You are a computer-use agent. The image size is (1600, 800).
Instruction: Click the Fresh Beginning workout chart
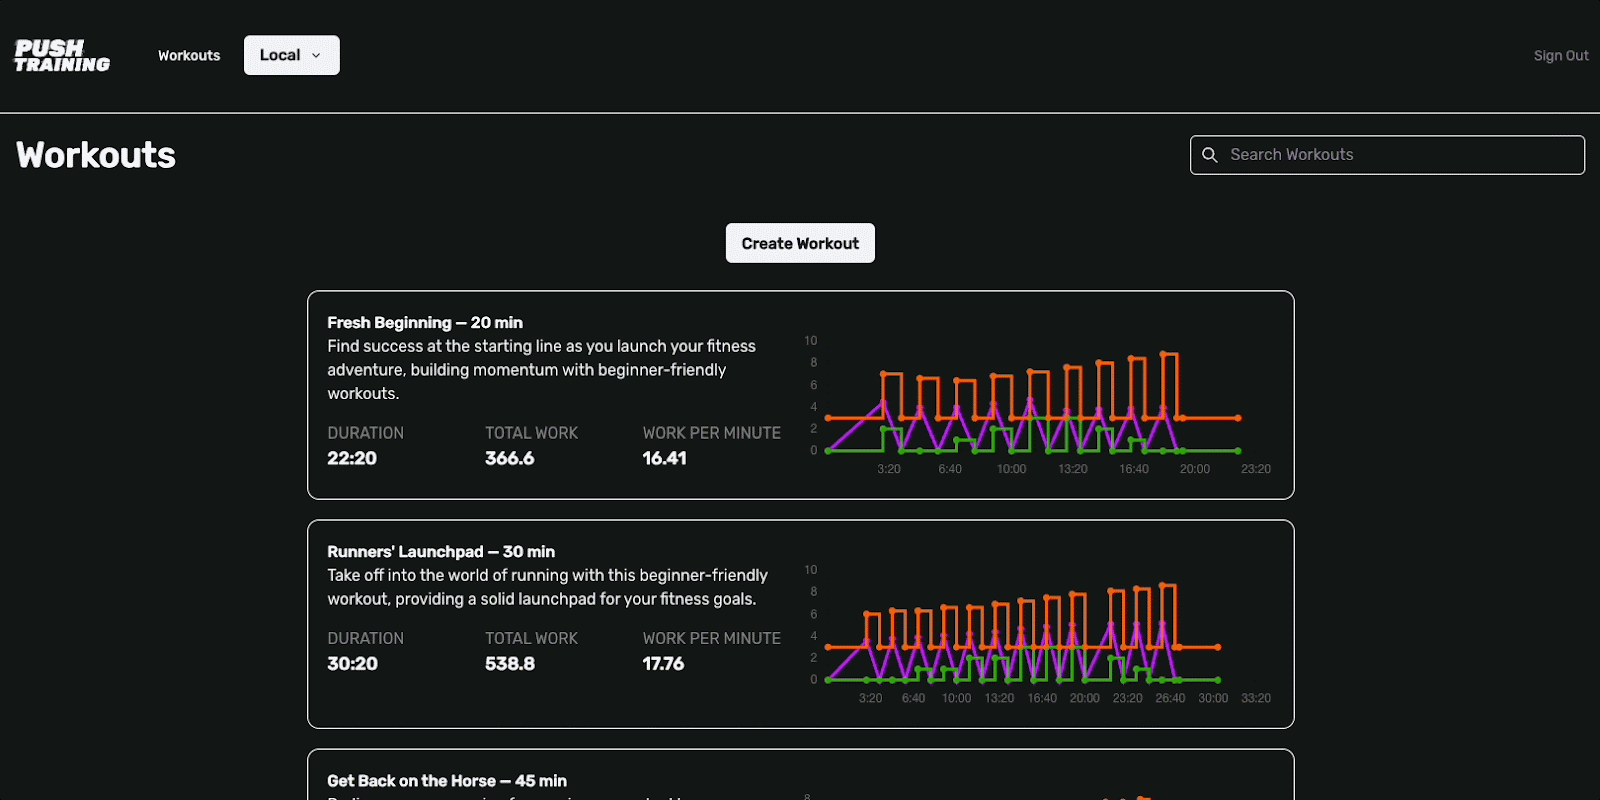[x=1038, y=406]
